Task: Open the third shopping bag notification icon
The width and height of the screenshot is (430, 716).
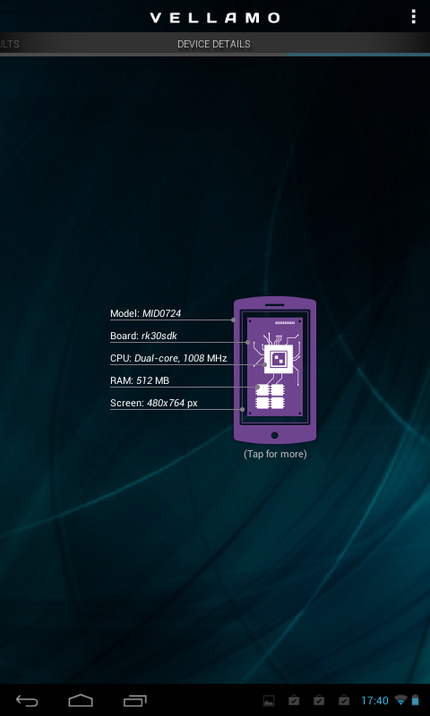Action: pyautogui.click(x=344, y=700)
